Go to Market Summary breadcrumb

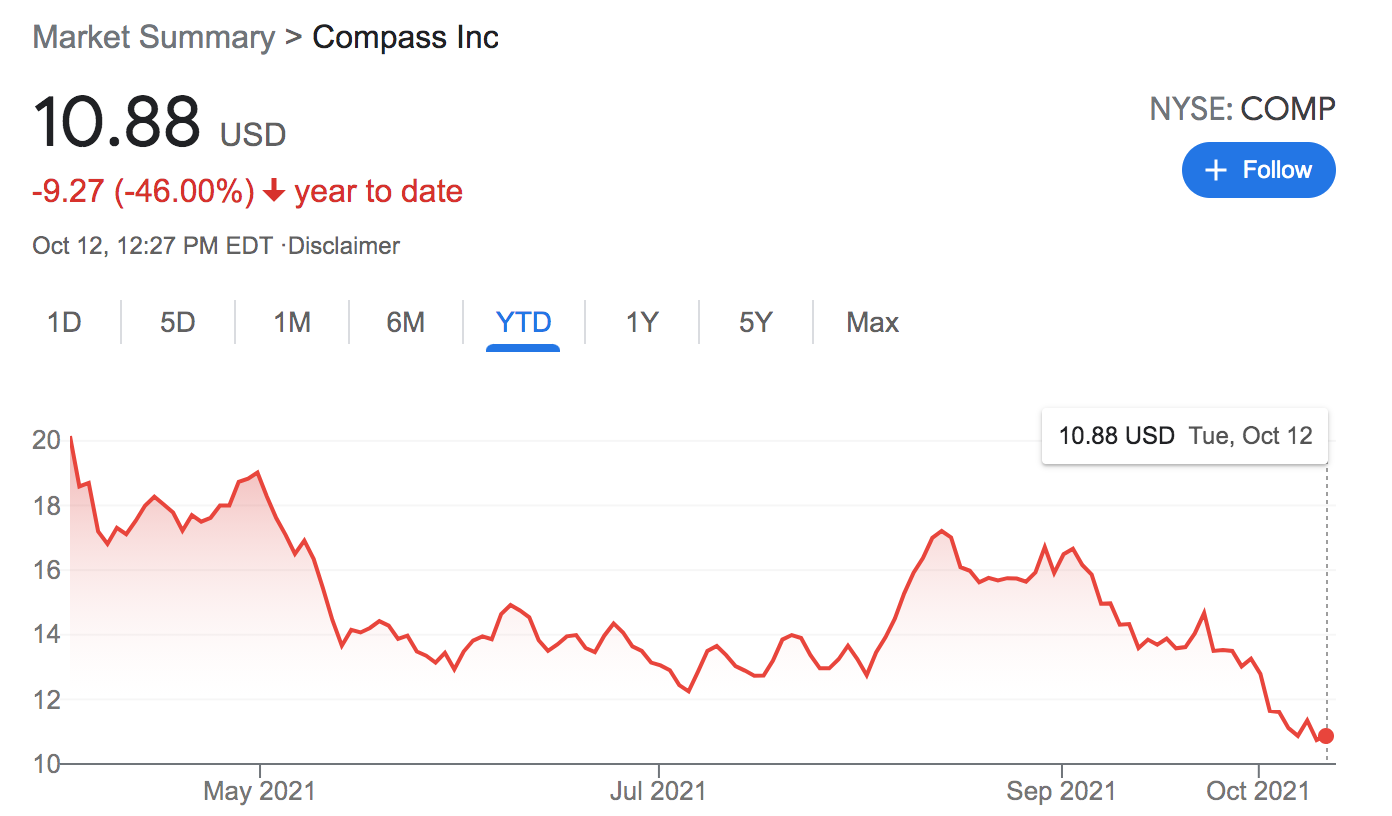(154, 38)
